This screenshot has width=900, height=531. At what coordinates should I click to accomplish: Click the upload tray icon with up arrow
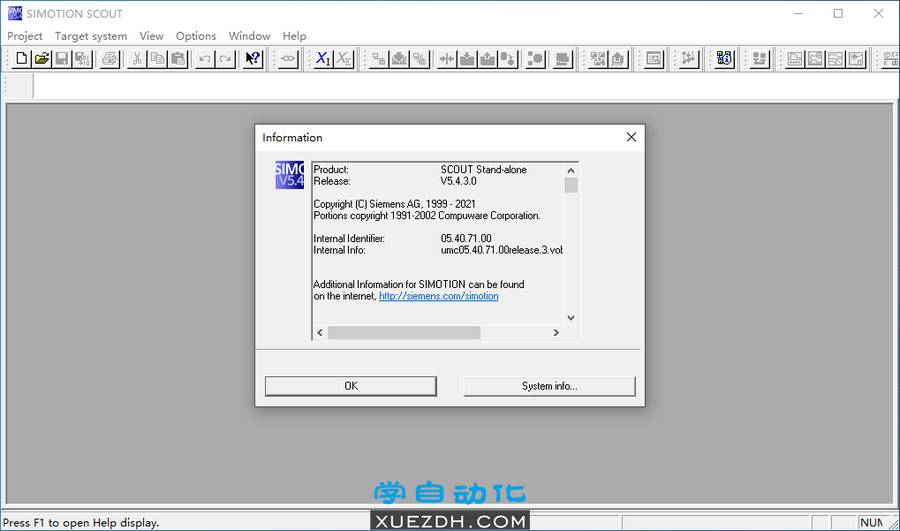[x=488, y=59]
